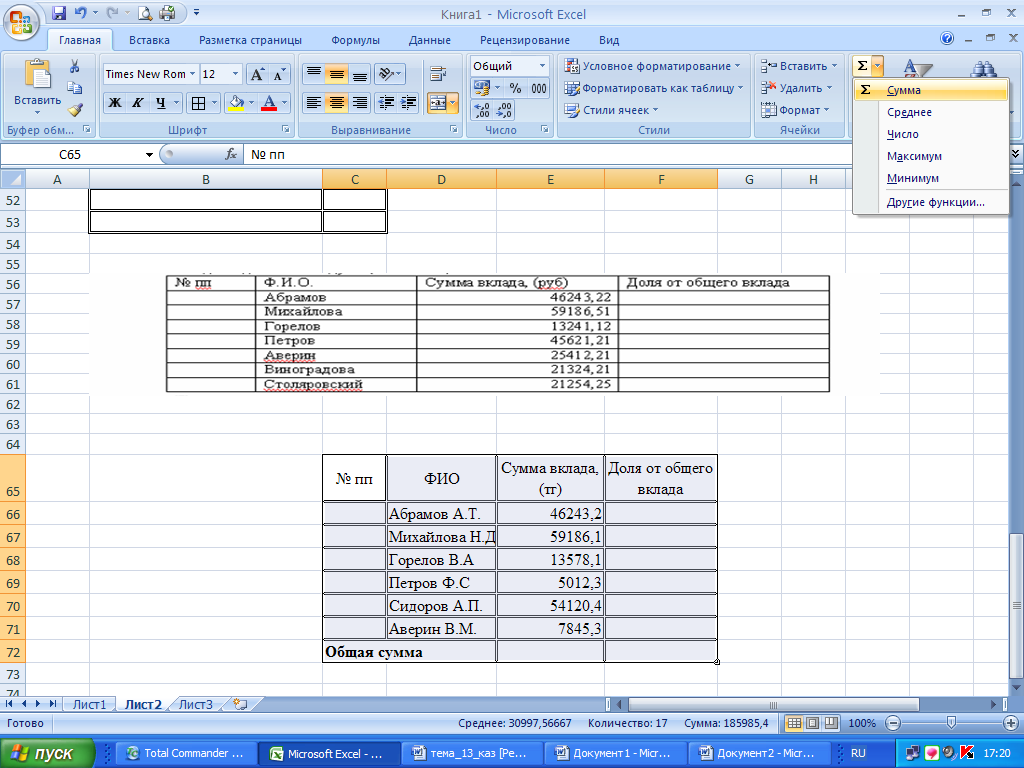Open text orientation options
Image resolution: width=1024 pixels, height=768 pixels.
coord(390,74)
